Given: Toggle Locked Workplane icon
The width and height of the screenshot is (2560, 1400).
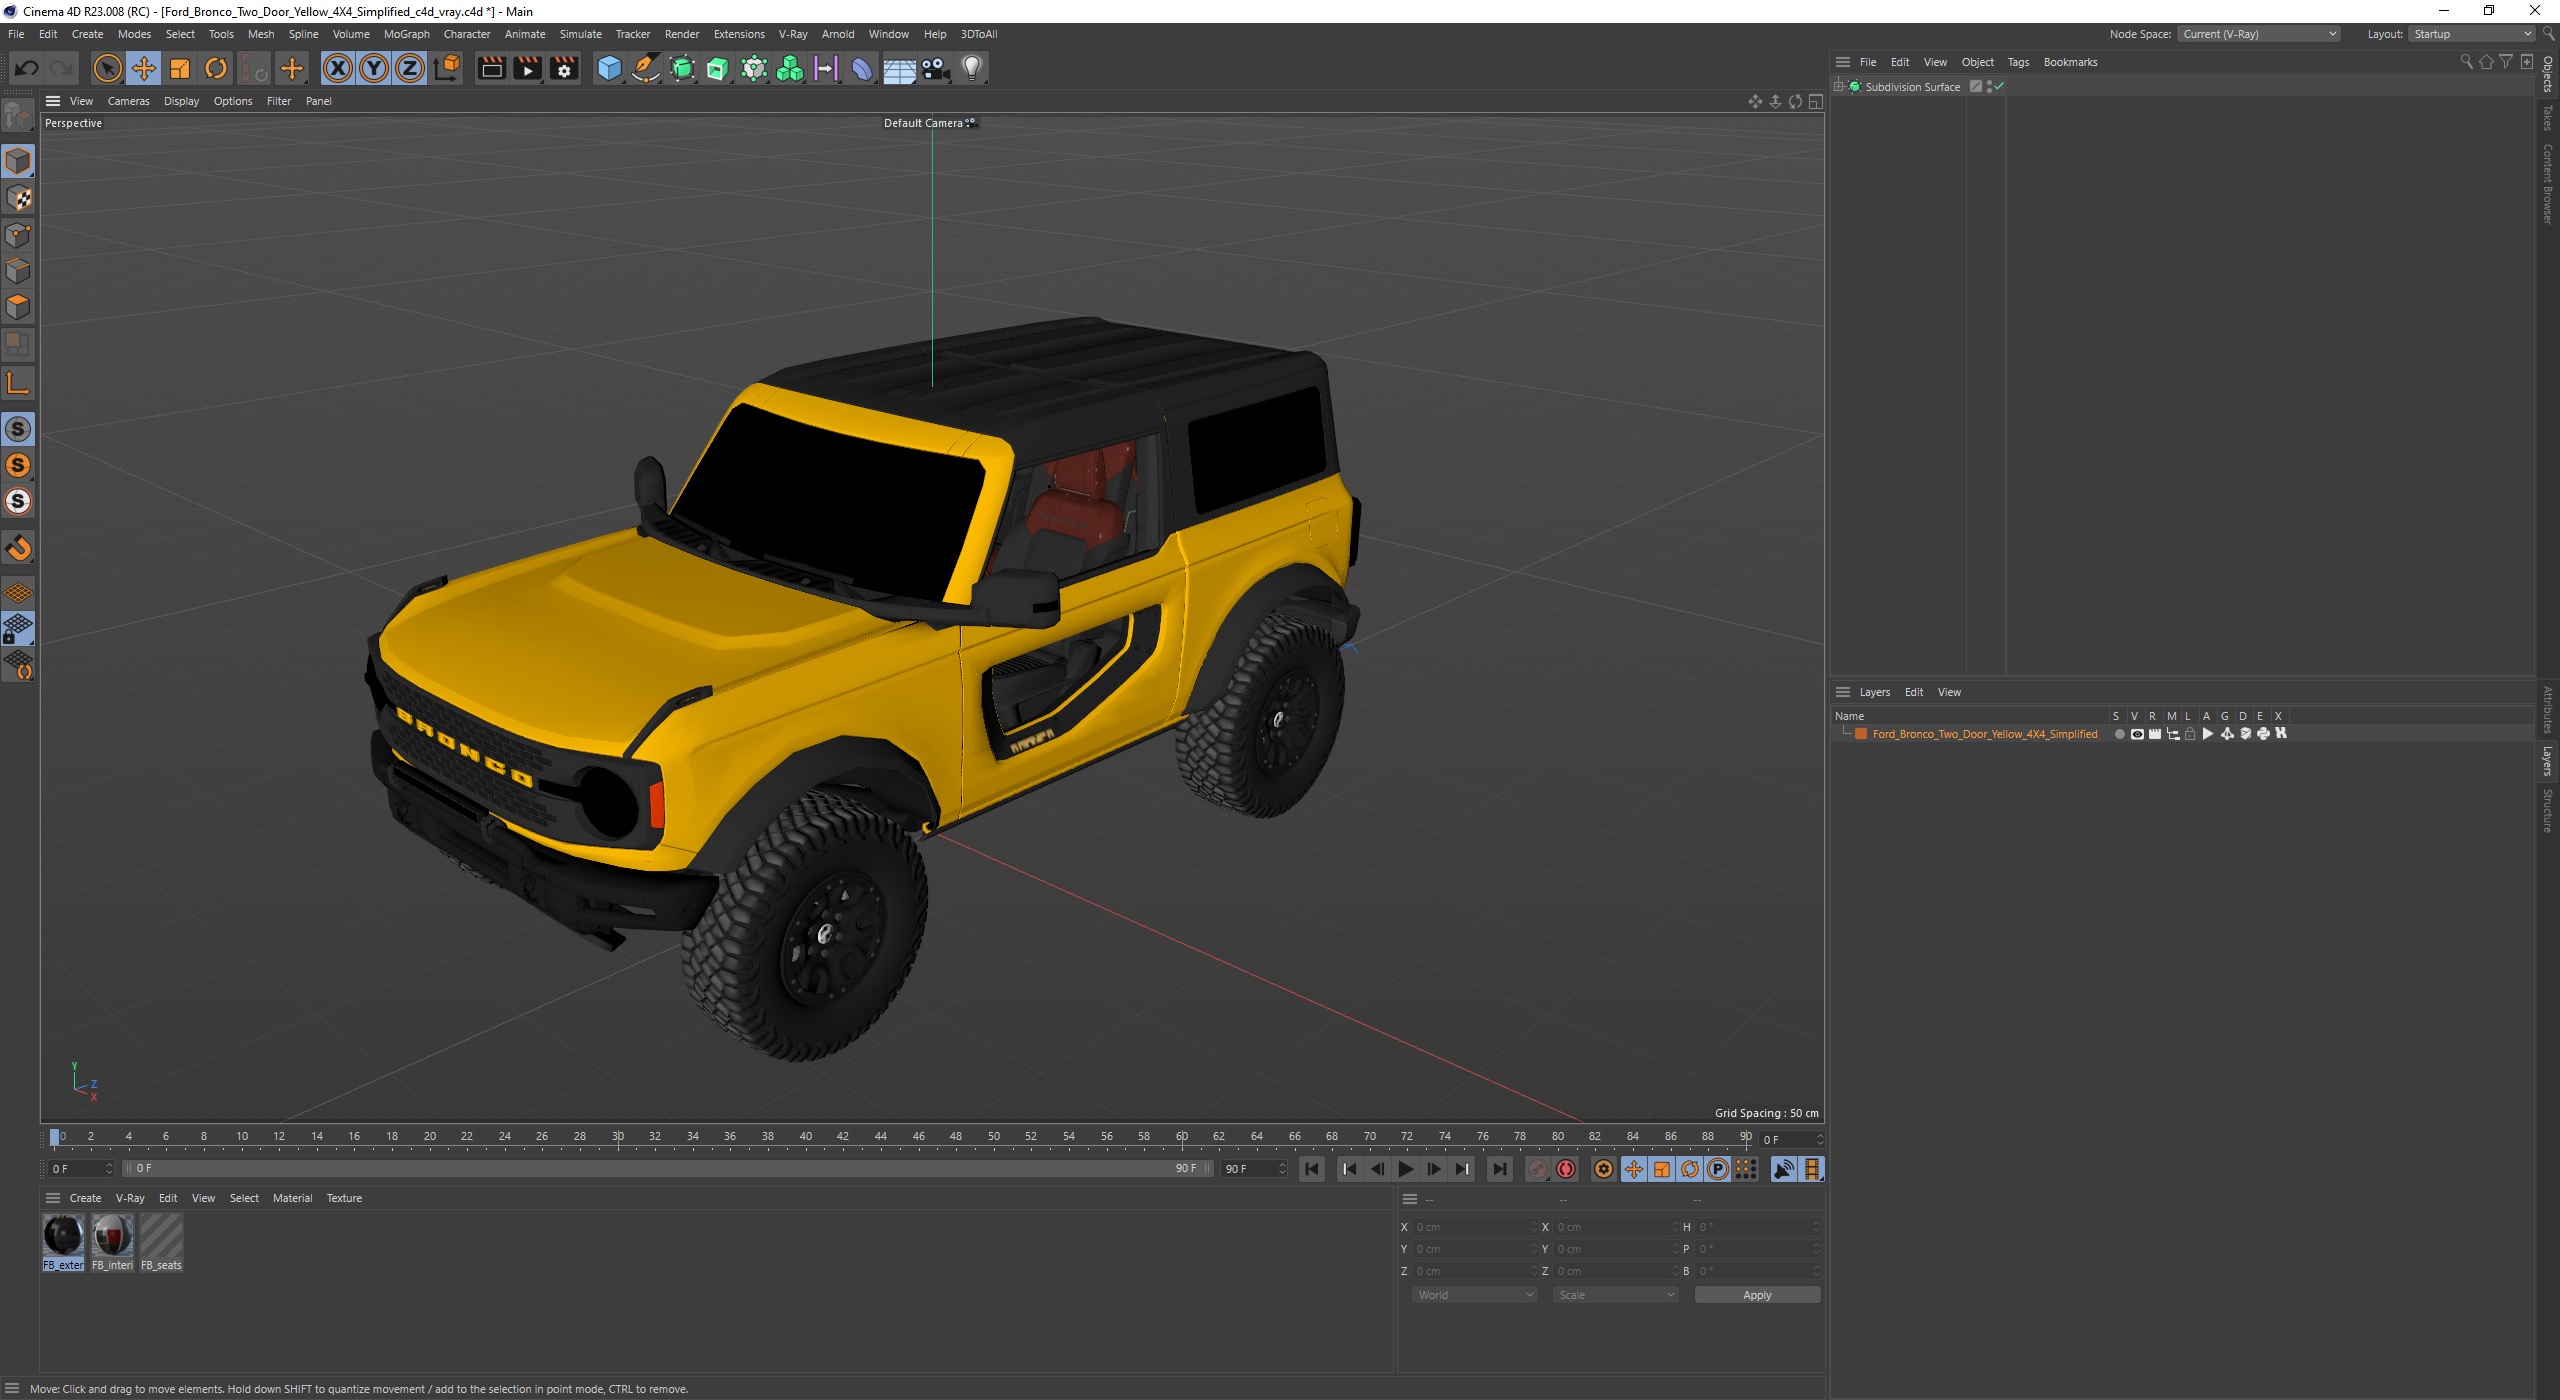Looking at the screenshot, I should coord(18,629).
